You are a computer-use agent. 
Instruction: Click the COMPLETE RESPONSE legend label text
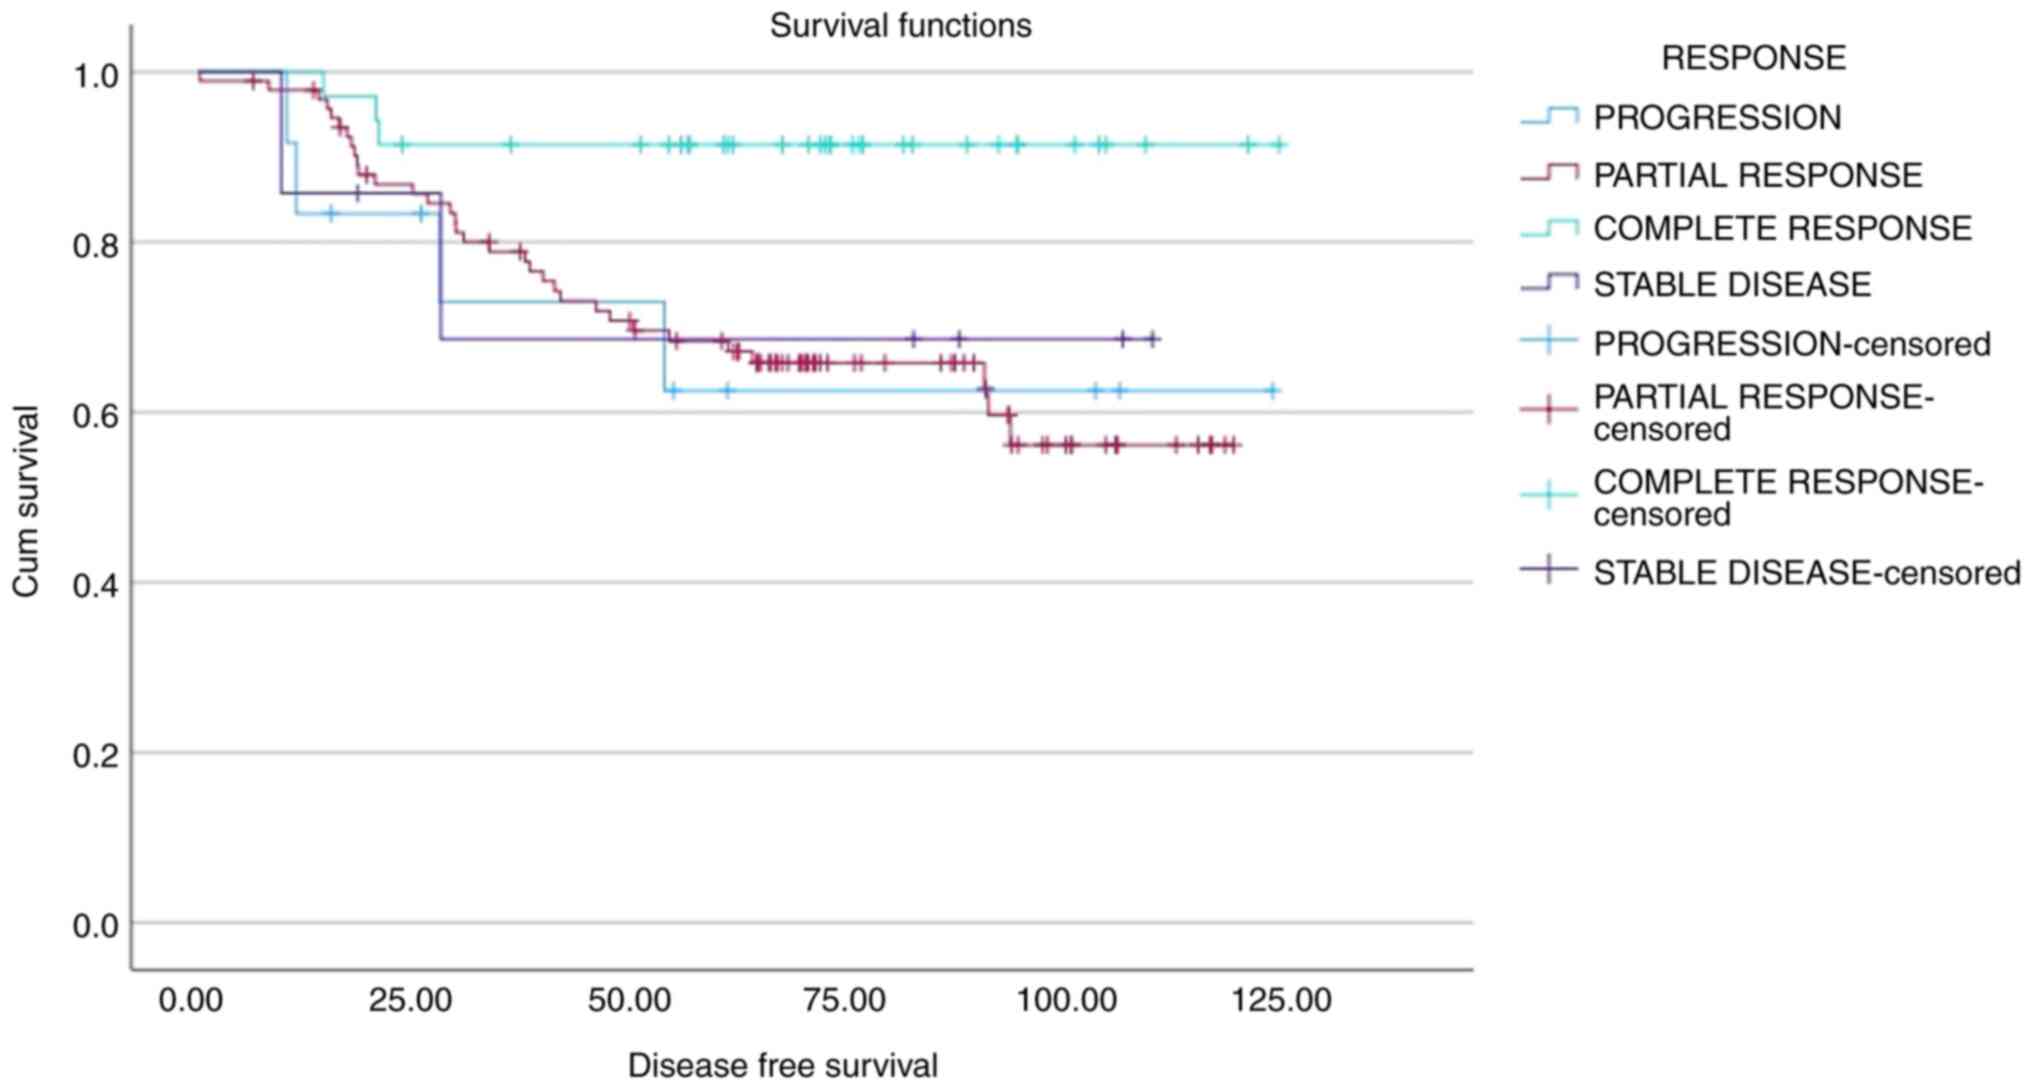1782,229
